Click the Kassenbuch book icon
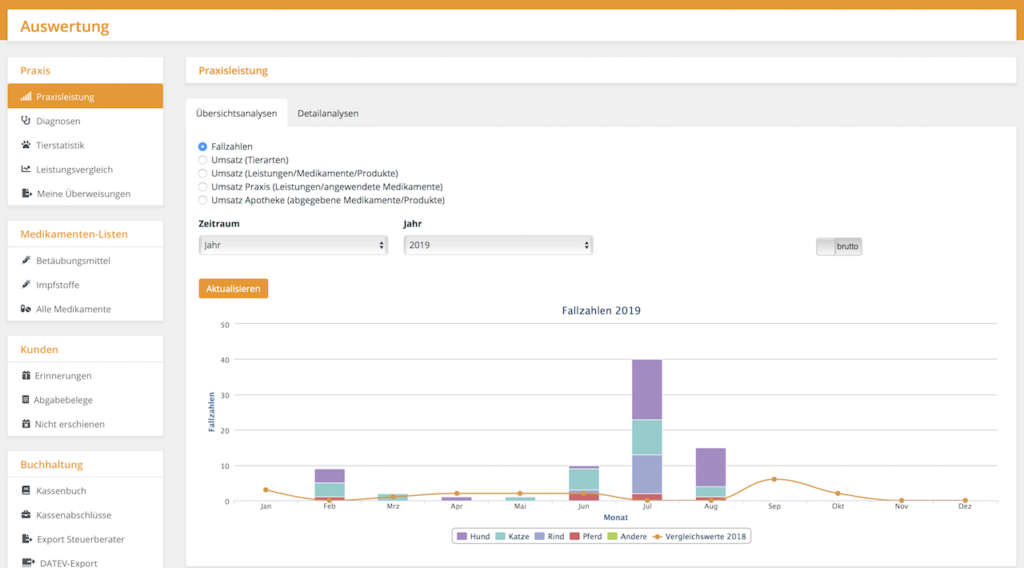The height and width of the screenshot is (568, 1024). 26,491
